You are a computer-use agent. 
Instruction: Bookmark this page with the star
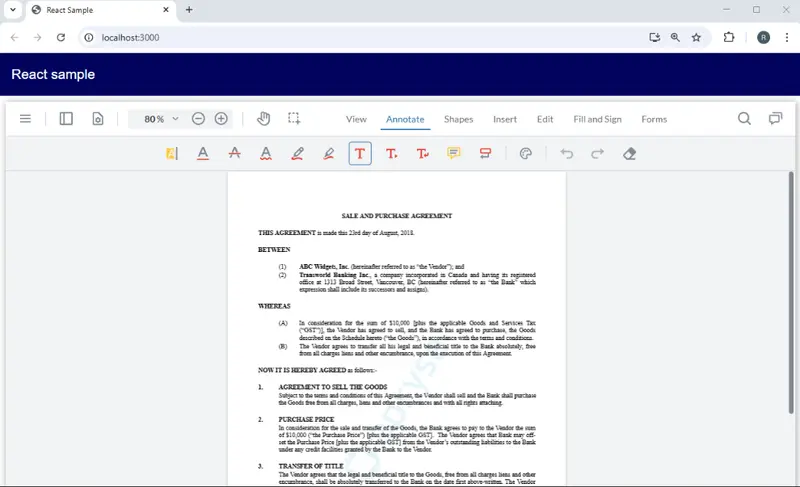[x=696, y=37]
